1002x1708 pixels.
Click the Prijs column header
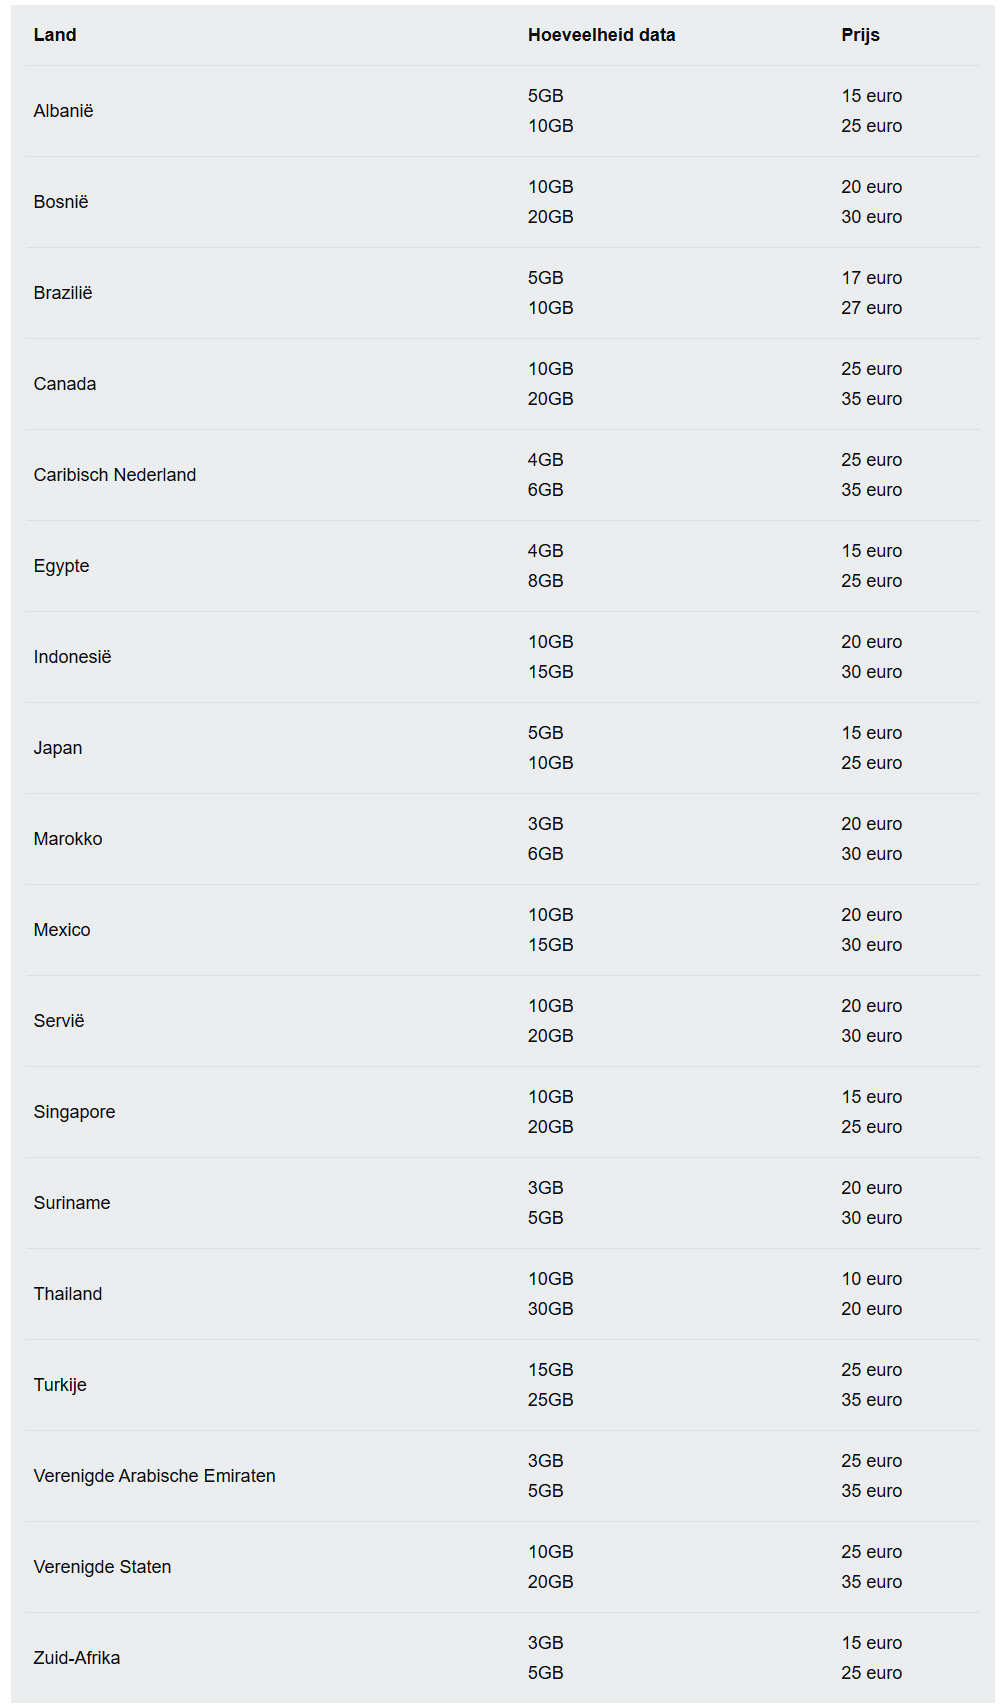tap(860, 35)
